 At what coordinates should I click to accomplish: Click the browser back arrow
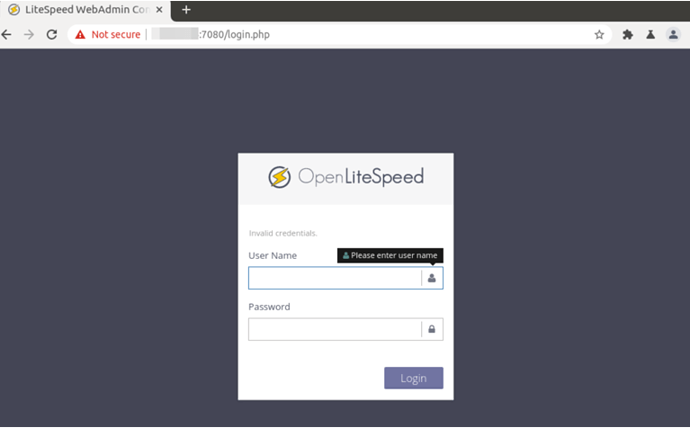click(x=6, y=34)
